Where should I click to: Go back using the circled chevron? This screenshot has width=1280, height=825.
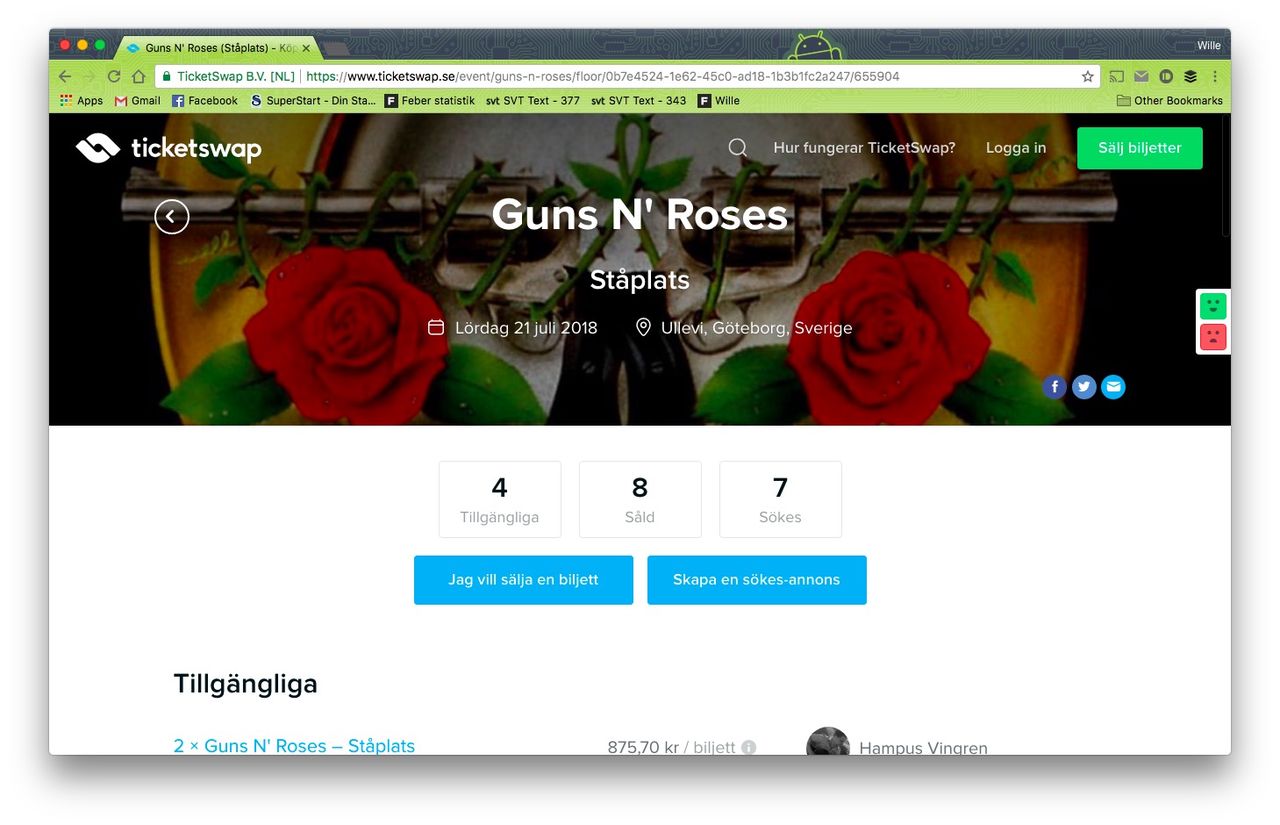(x=172, y=216)
